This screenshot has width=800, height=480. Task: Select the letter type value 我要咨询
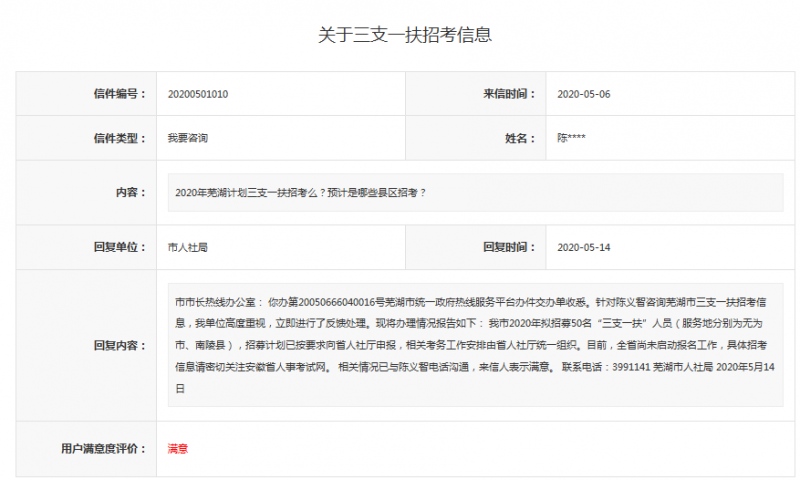[188, 138]
